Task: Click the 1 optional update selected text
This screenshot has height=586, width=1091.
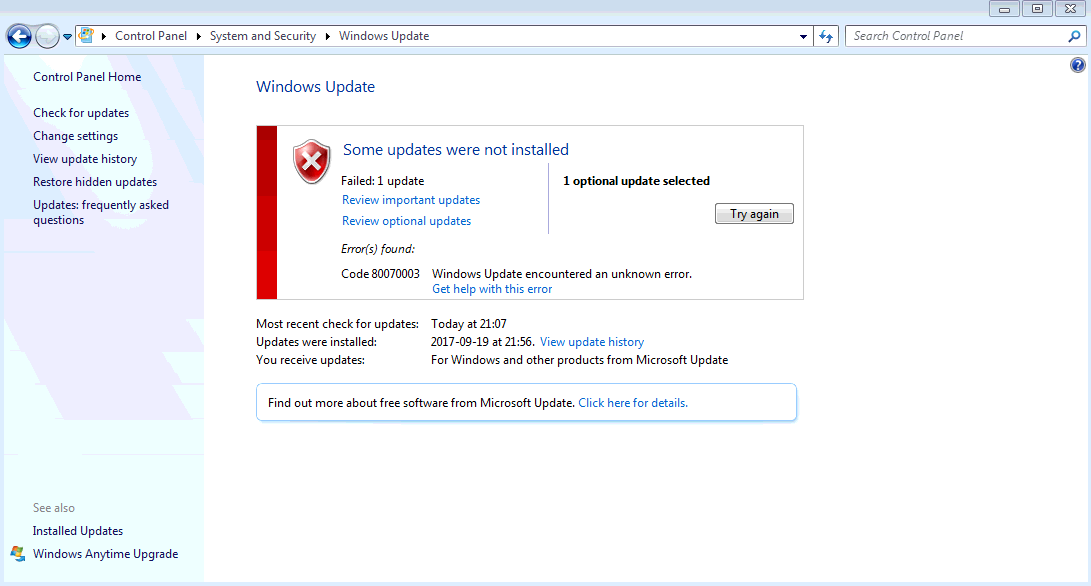Action: click(636, 181)
